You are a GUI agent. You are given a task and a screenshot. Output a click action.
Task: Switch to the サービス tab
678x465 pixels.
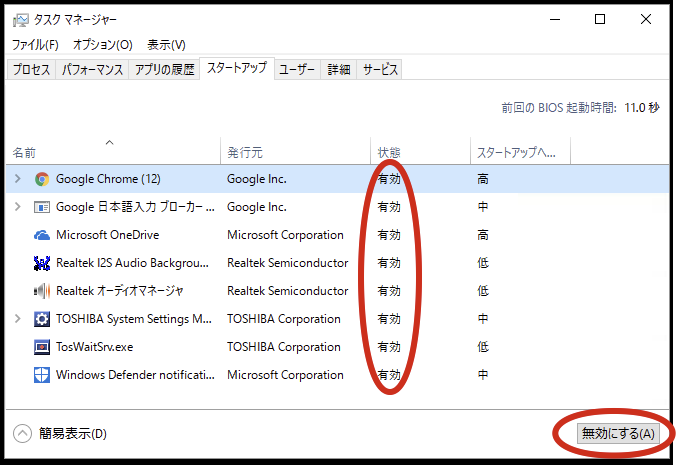point(380,70)
